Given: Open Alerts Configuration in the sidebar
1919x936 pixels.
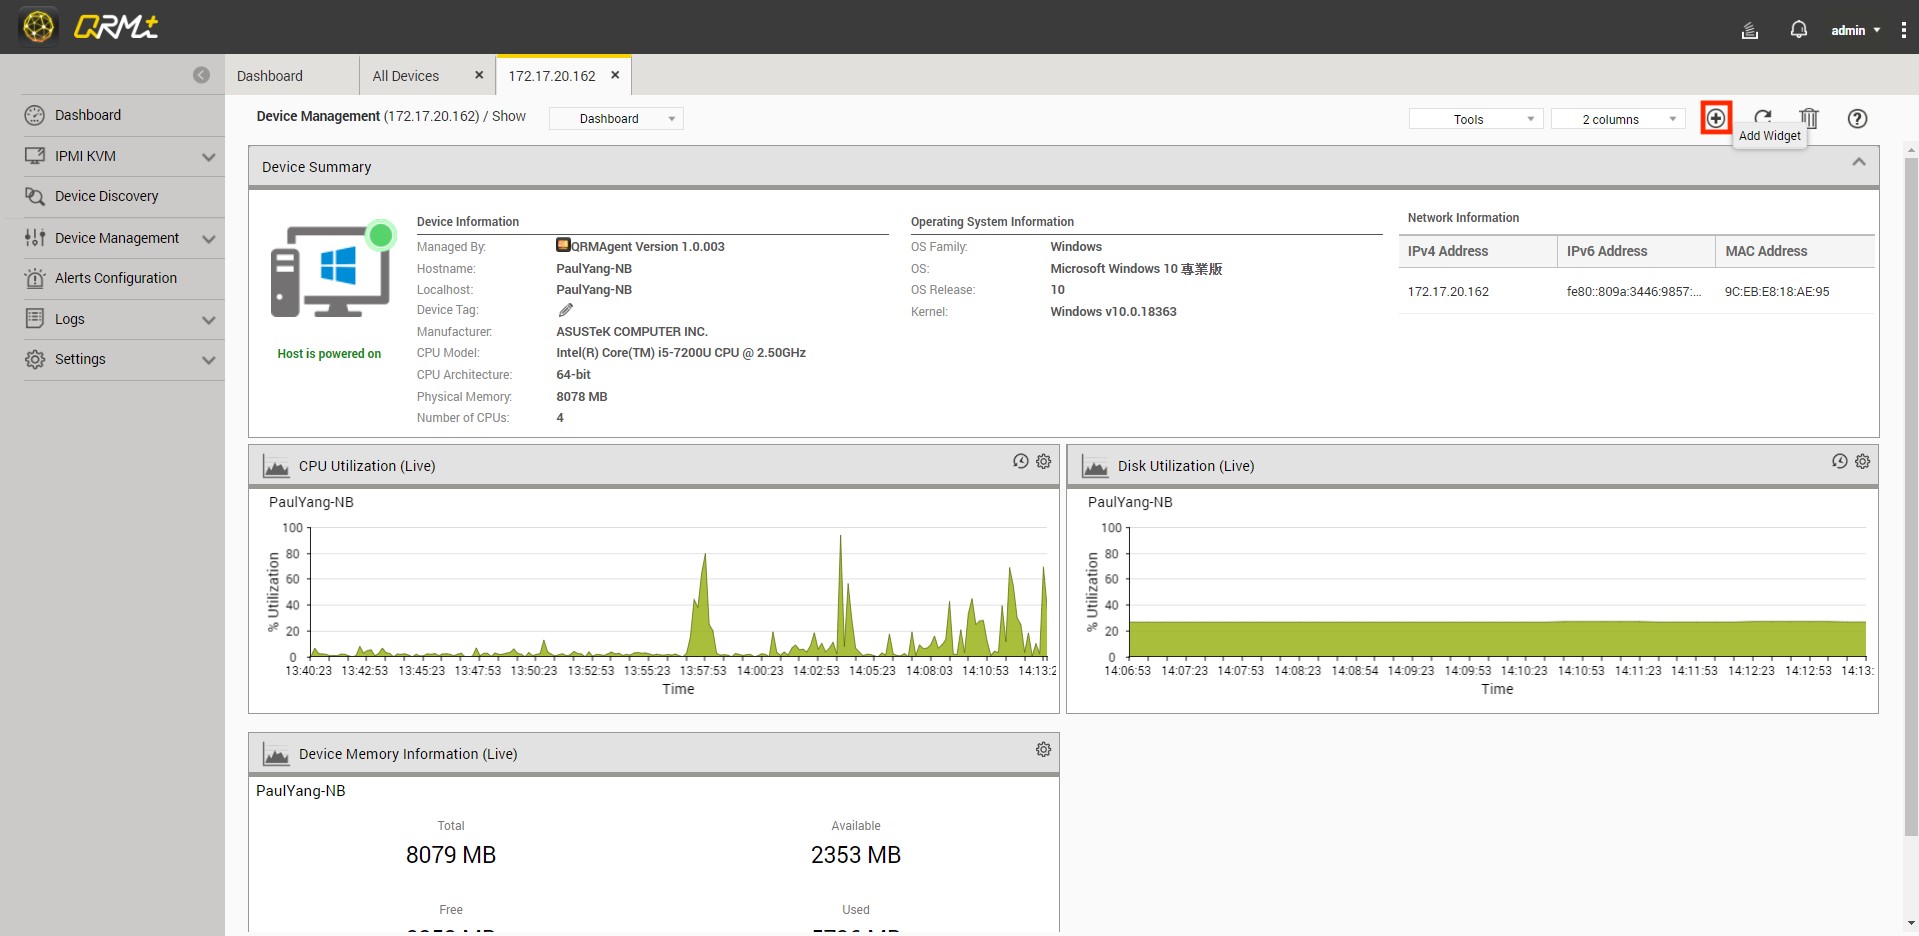Looking at the screenshot, I should [x=116, y=278].
